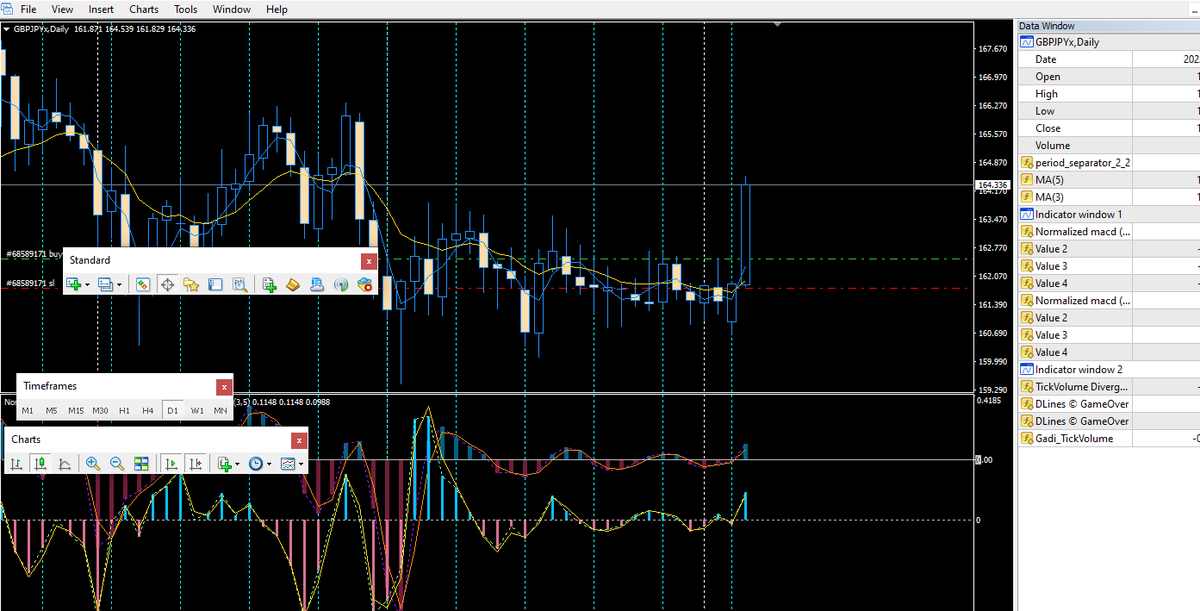This screenshot has height=611, width=1200.
Task: Toggle the Terminal panel icon
Action: 215,284
